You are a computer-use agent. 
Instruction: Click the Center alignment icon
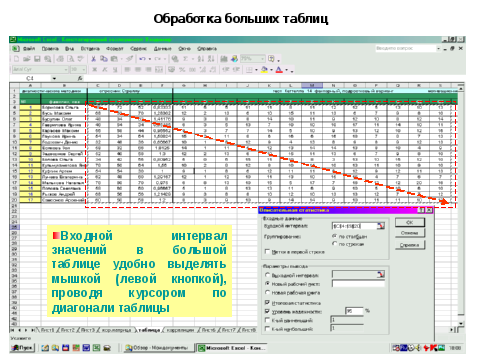(x=138, y=69)
